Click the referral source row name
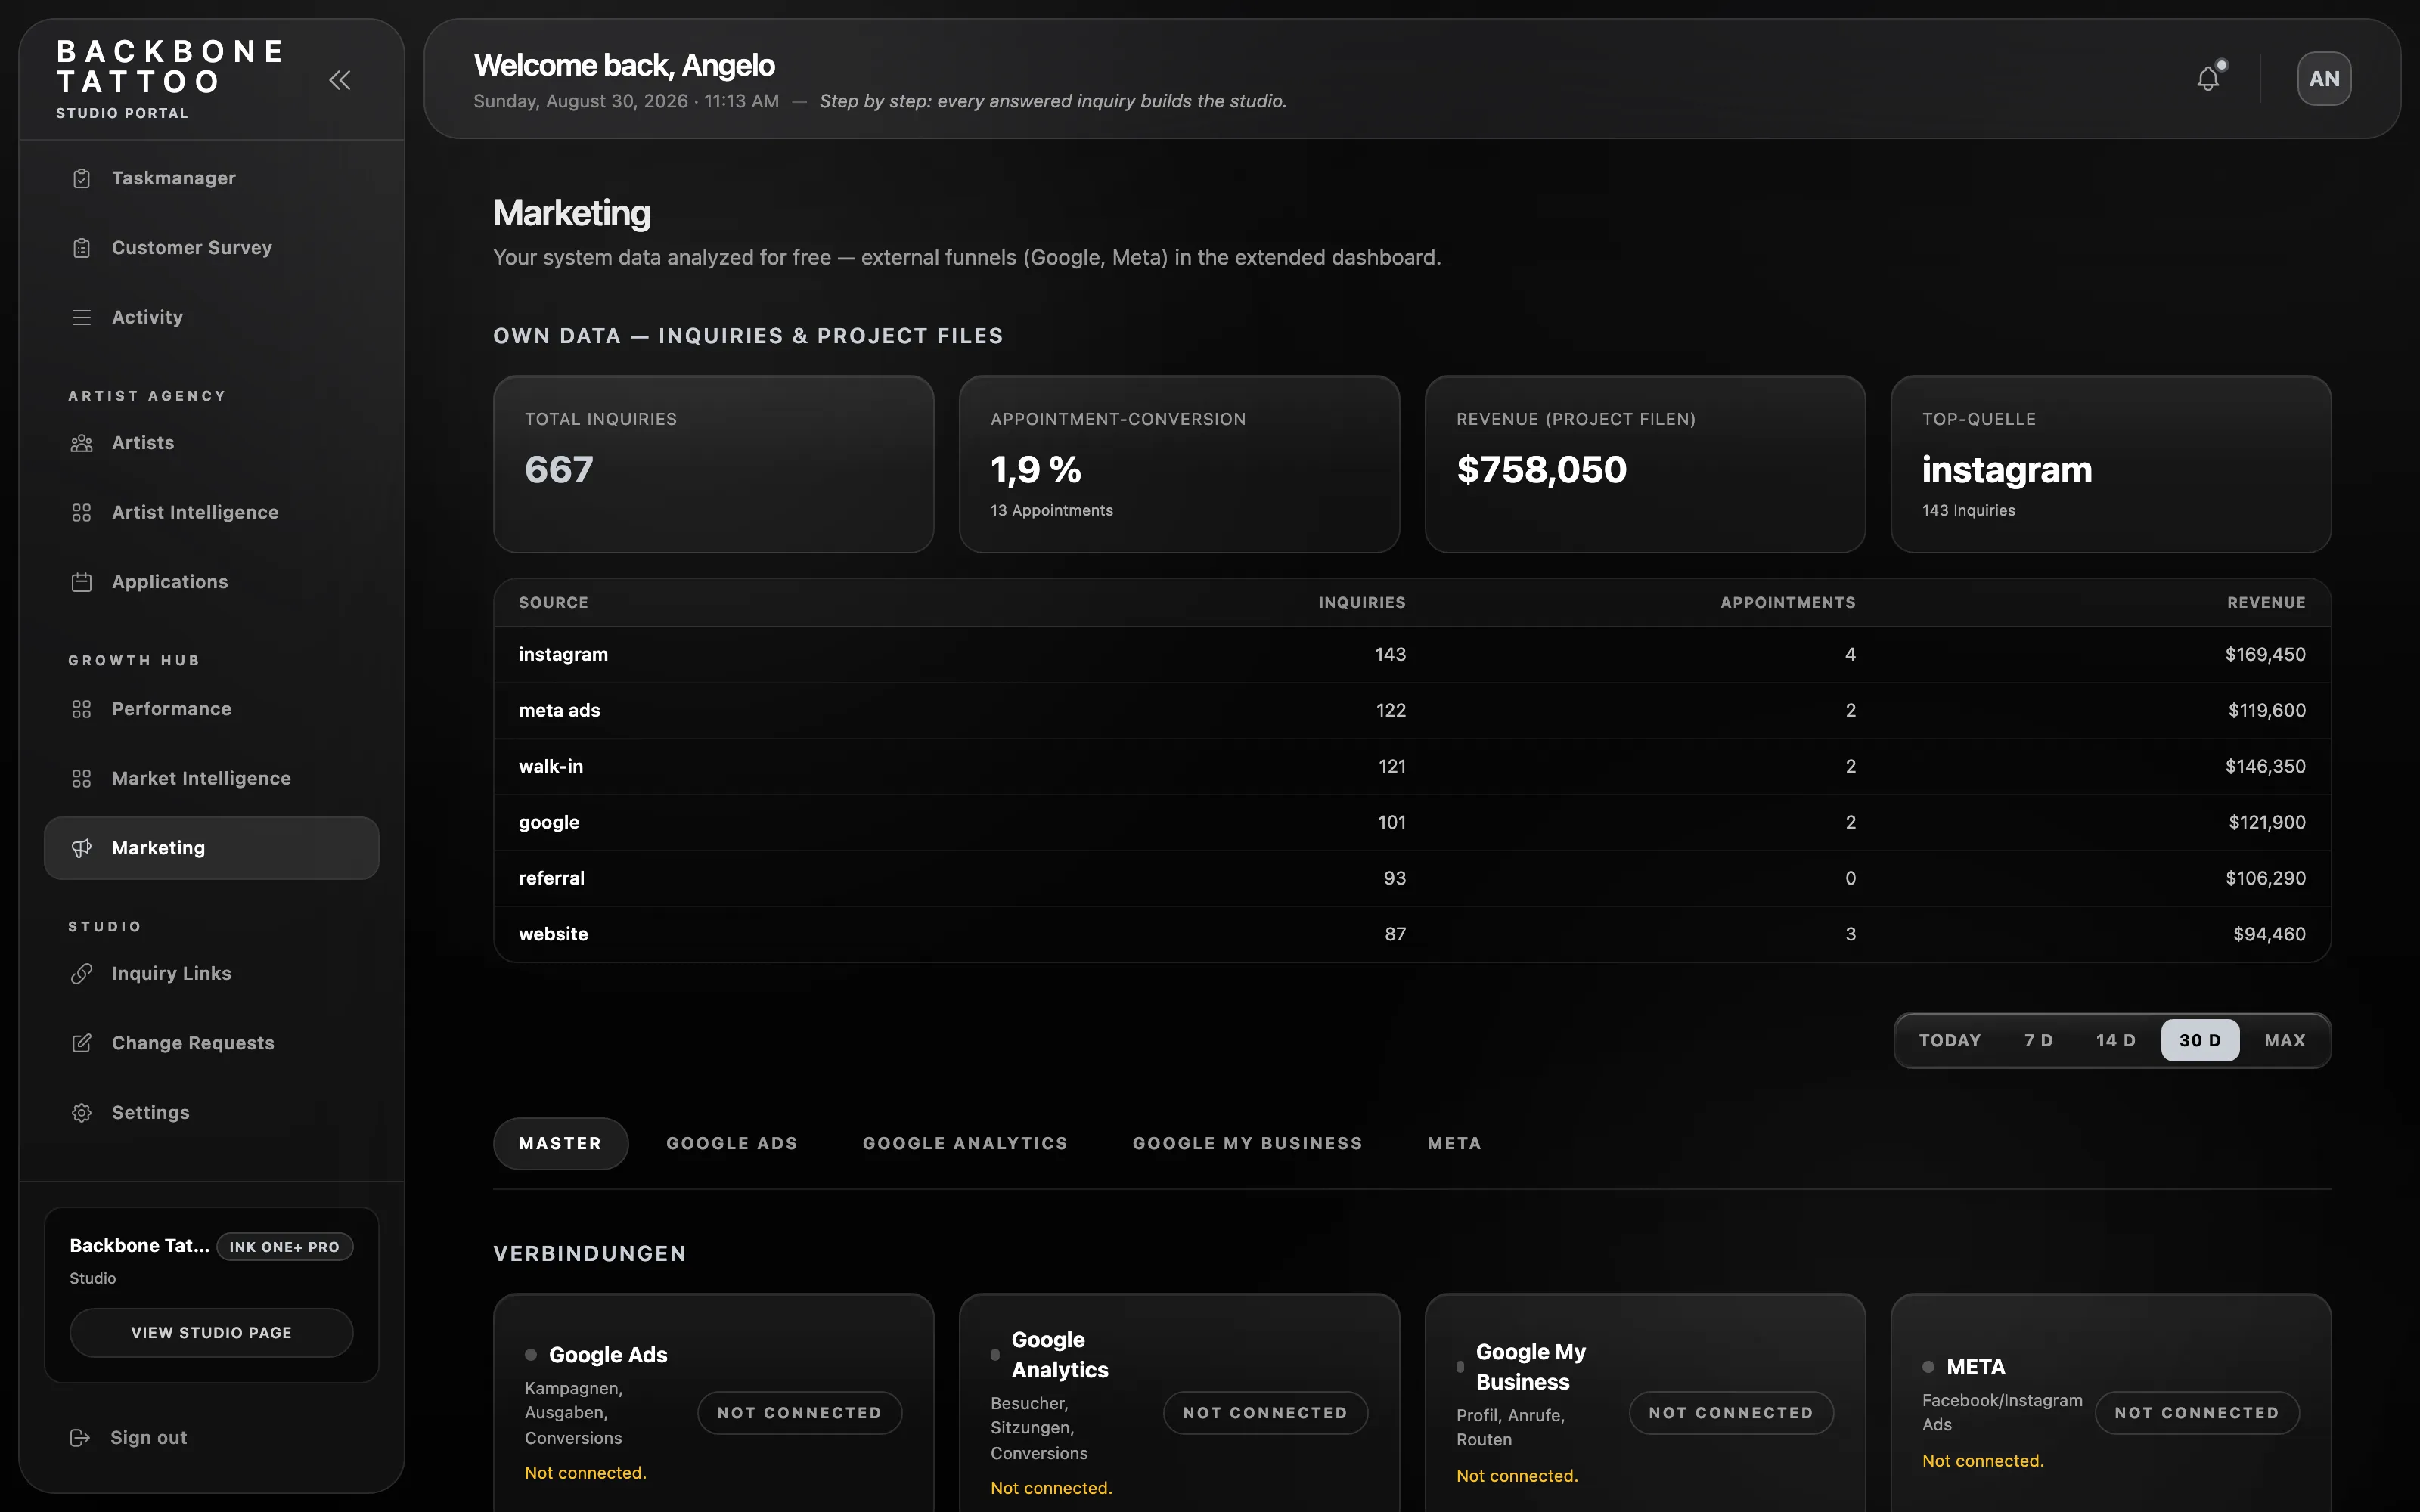This screenshot has height=1512, width=2420. coord(551,879)
